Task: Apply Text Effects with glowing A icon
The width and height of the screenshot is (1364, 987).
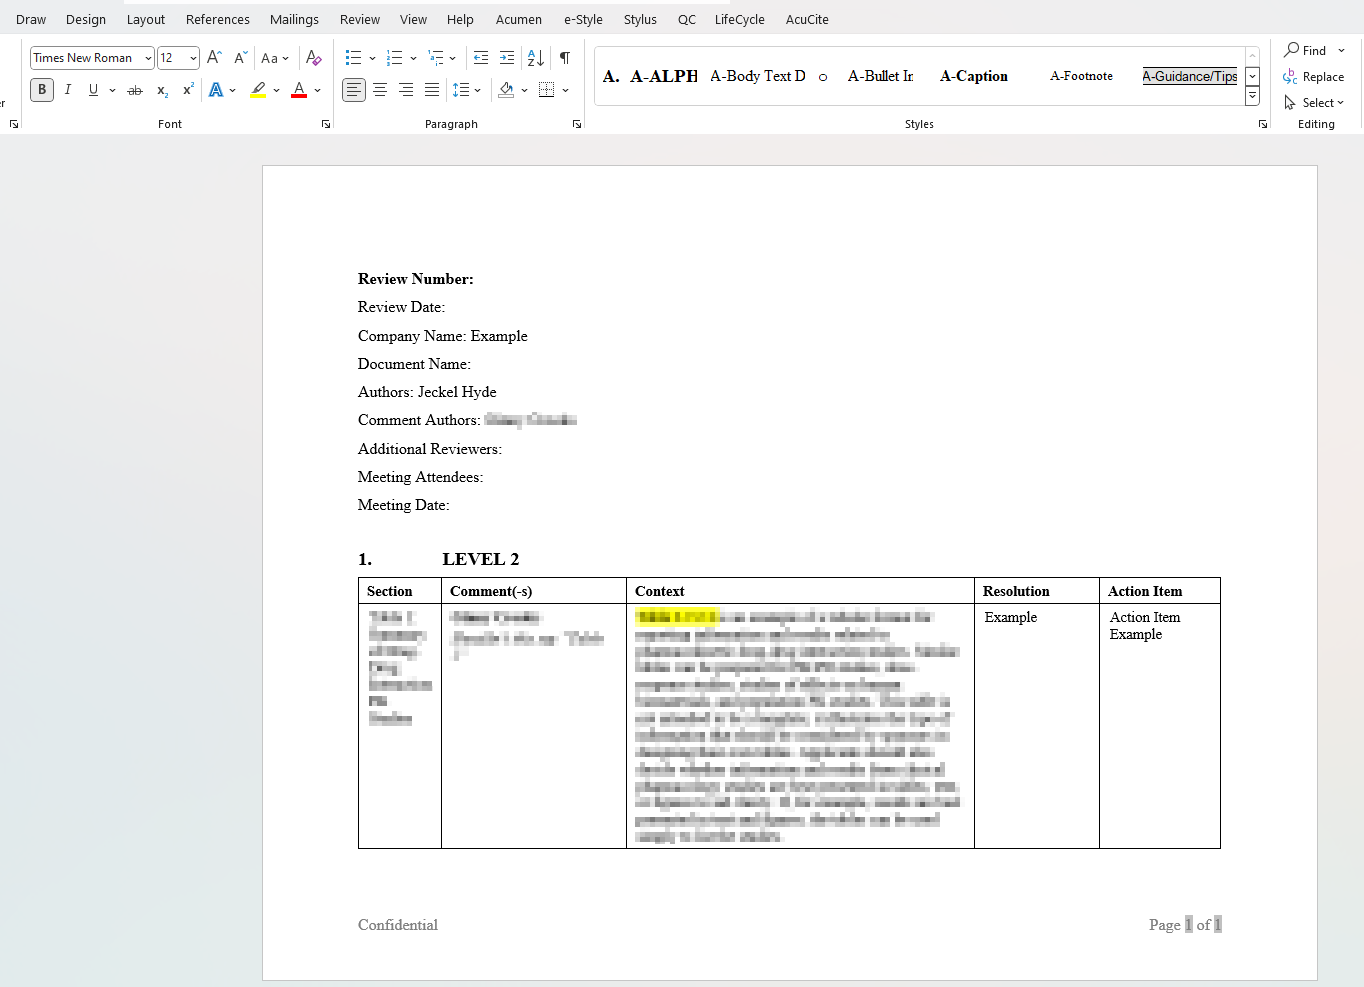Action: point(216,90)
